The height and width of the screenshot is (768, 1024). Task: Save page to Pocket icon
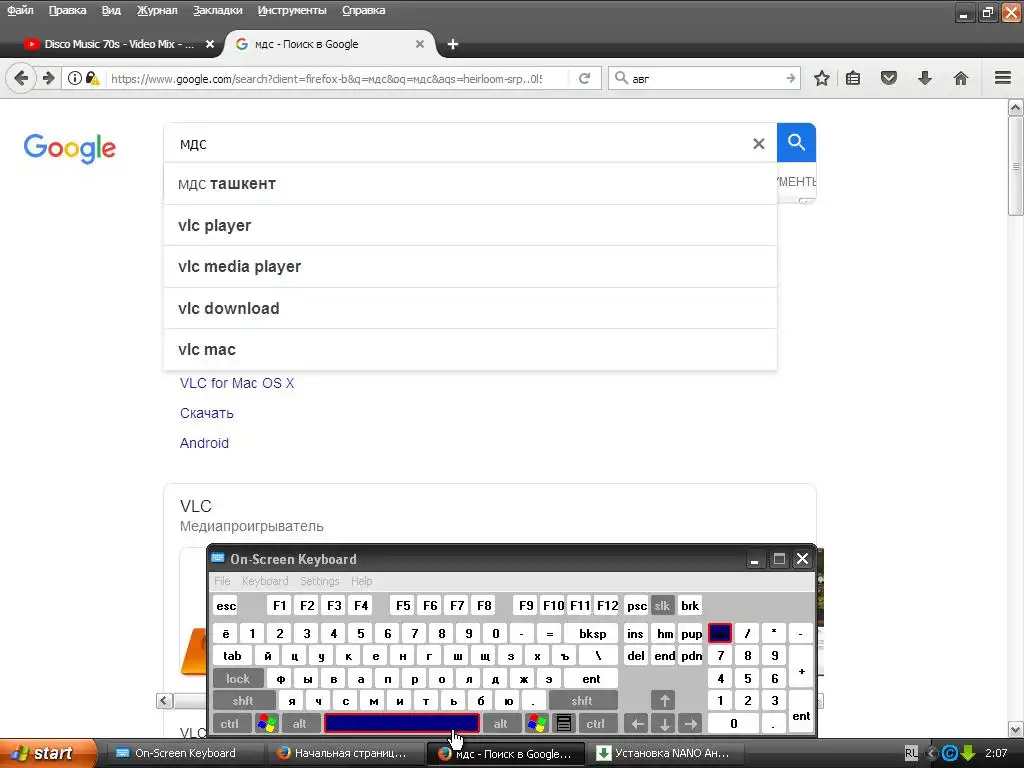pos(889,78)
